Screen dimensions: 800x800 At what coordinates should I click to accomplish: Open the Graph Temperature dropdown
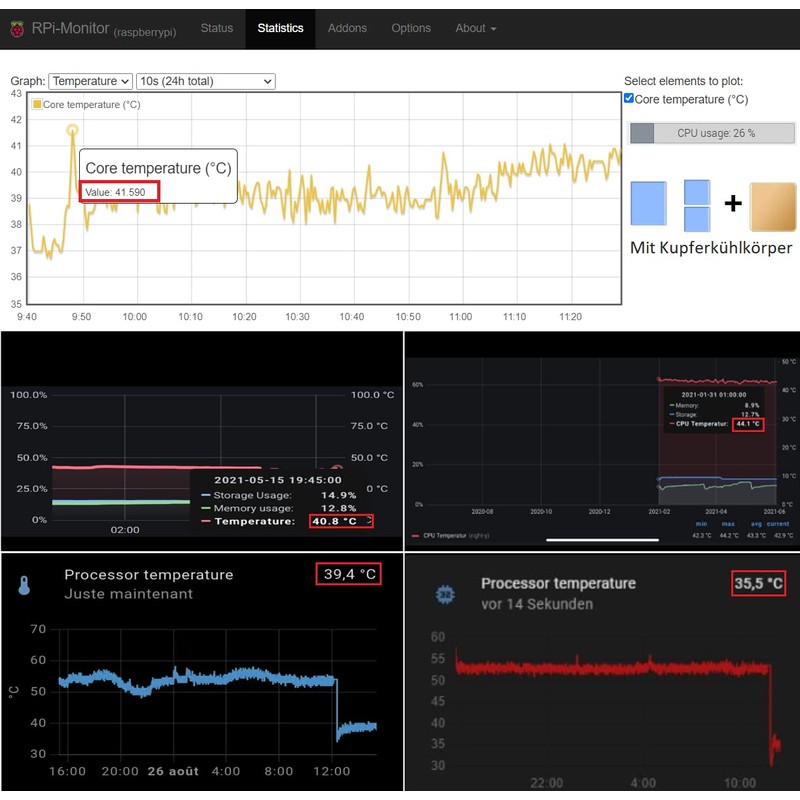point(90,81)
